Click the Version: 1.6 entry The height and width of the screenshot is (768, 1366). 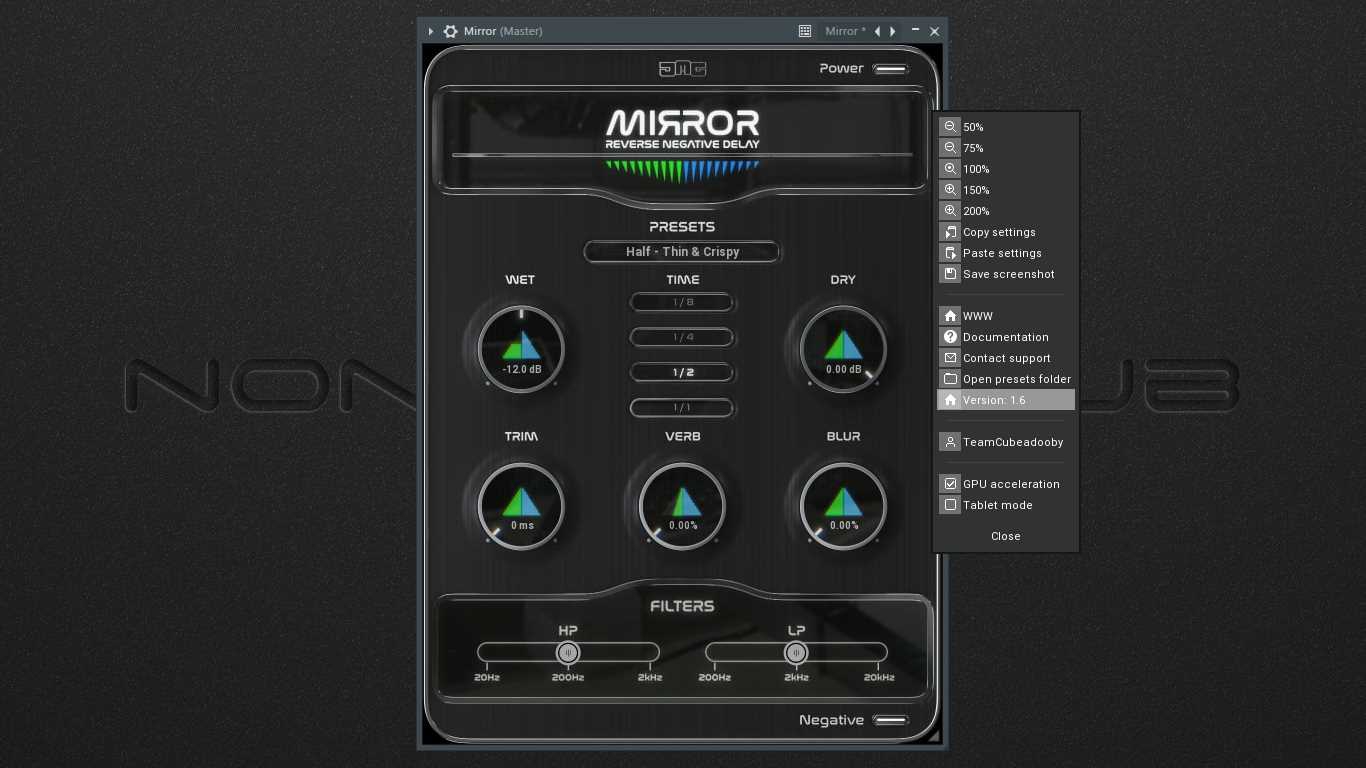click(1006, 400)
